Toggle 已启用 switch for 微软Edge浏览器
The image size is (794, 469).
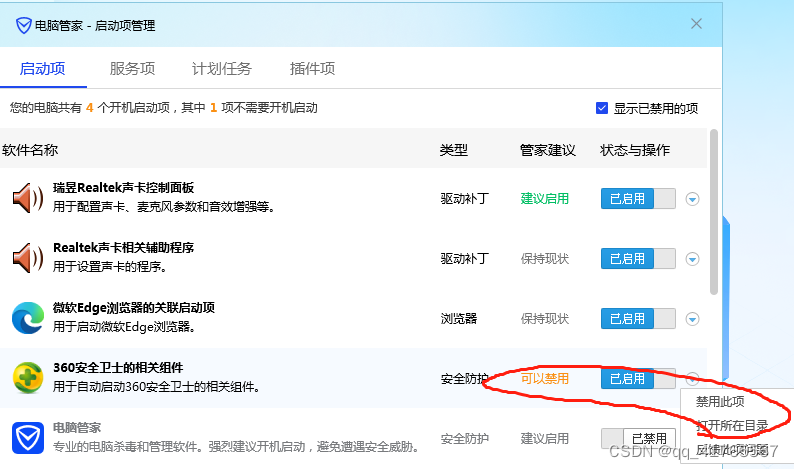(x=638, y=319)
